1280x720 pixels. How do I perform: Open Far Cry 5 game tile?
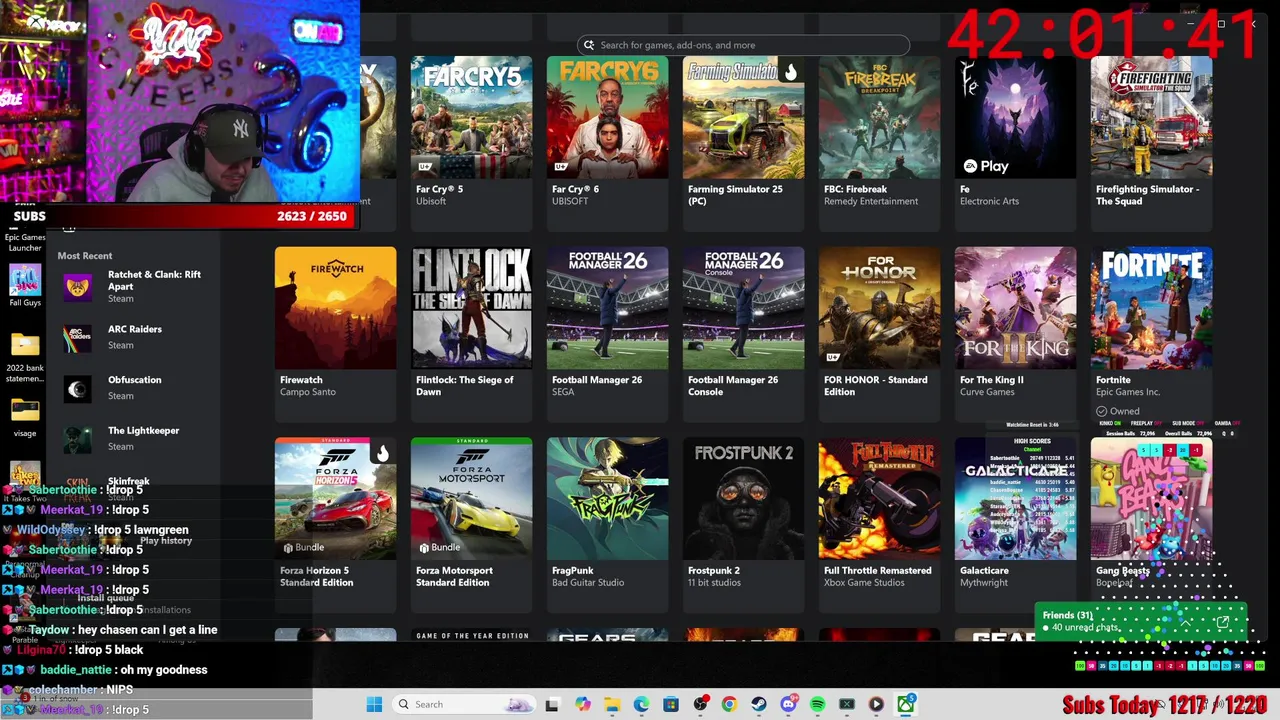471,143
